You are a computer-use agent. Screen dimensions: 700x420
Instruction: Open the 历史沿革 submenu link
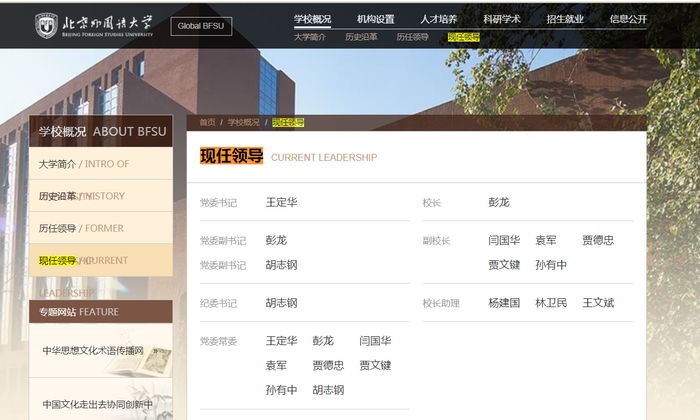pos(361,37)
